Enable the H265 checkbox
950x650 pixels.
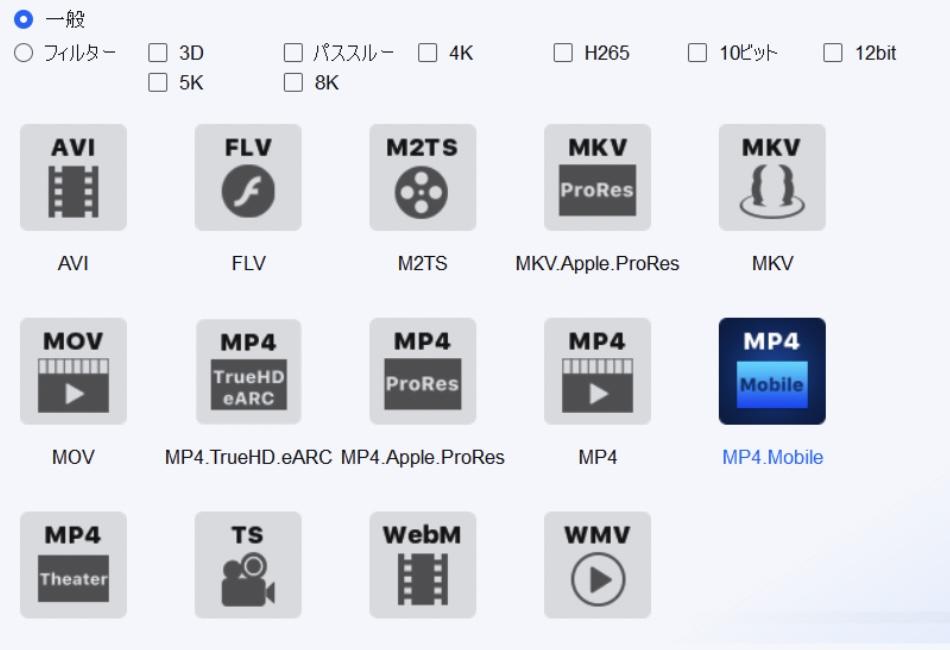click(x=563, y=53)
